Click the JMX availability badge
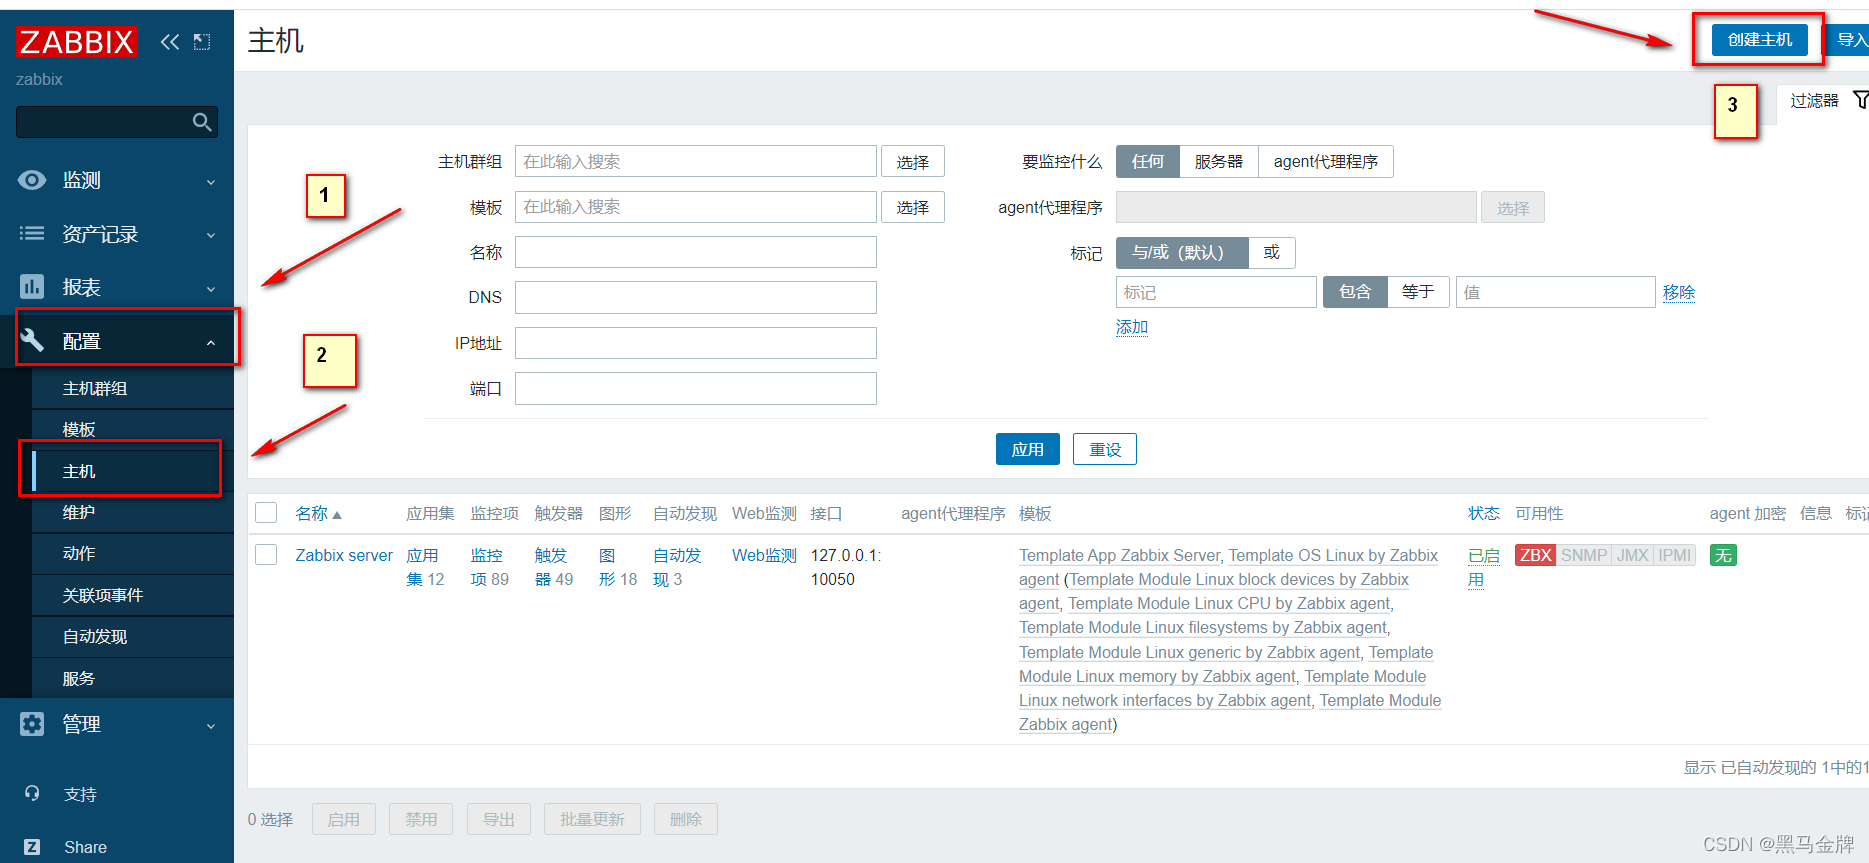 click(x=1633, y=555)
